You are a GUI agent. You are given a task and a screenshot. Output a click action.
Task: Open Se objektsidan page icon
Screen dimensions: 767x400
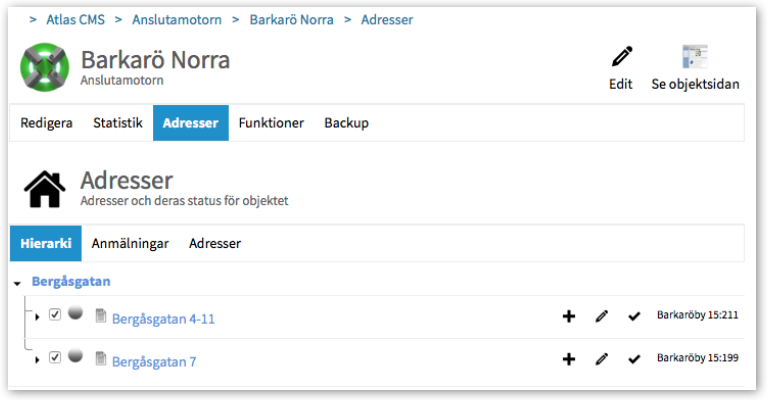click(695, 57)
